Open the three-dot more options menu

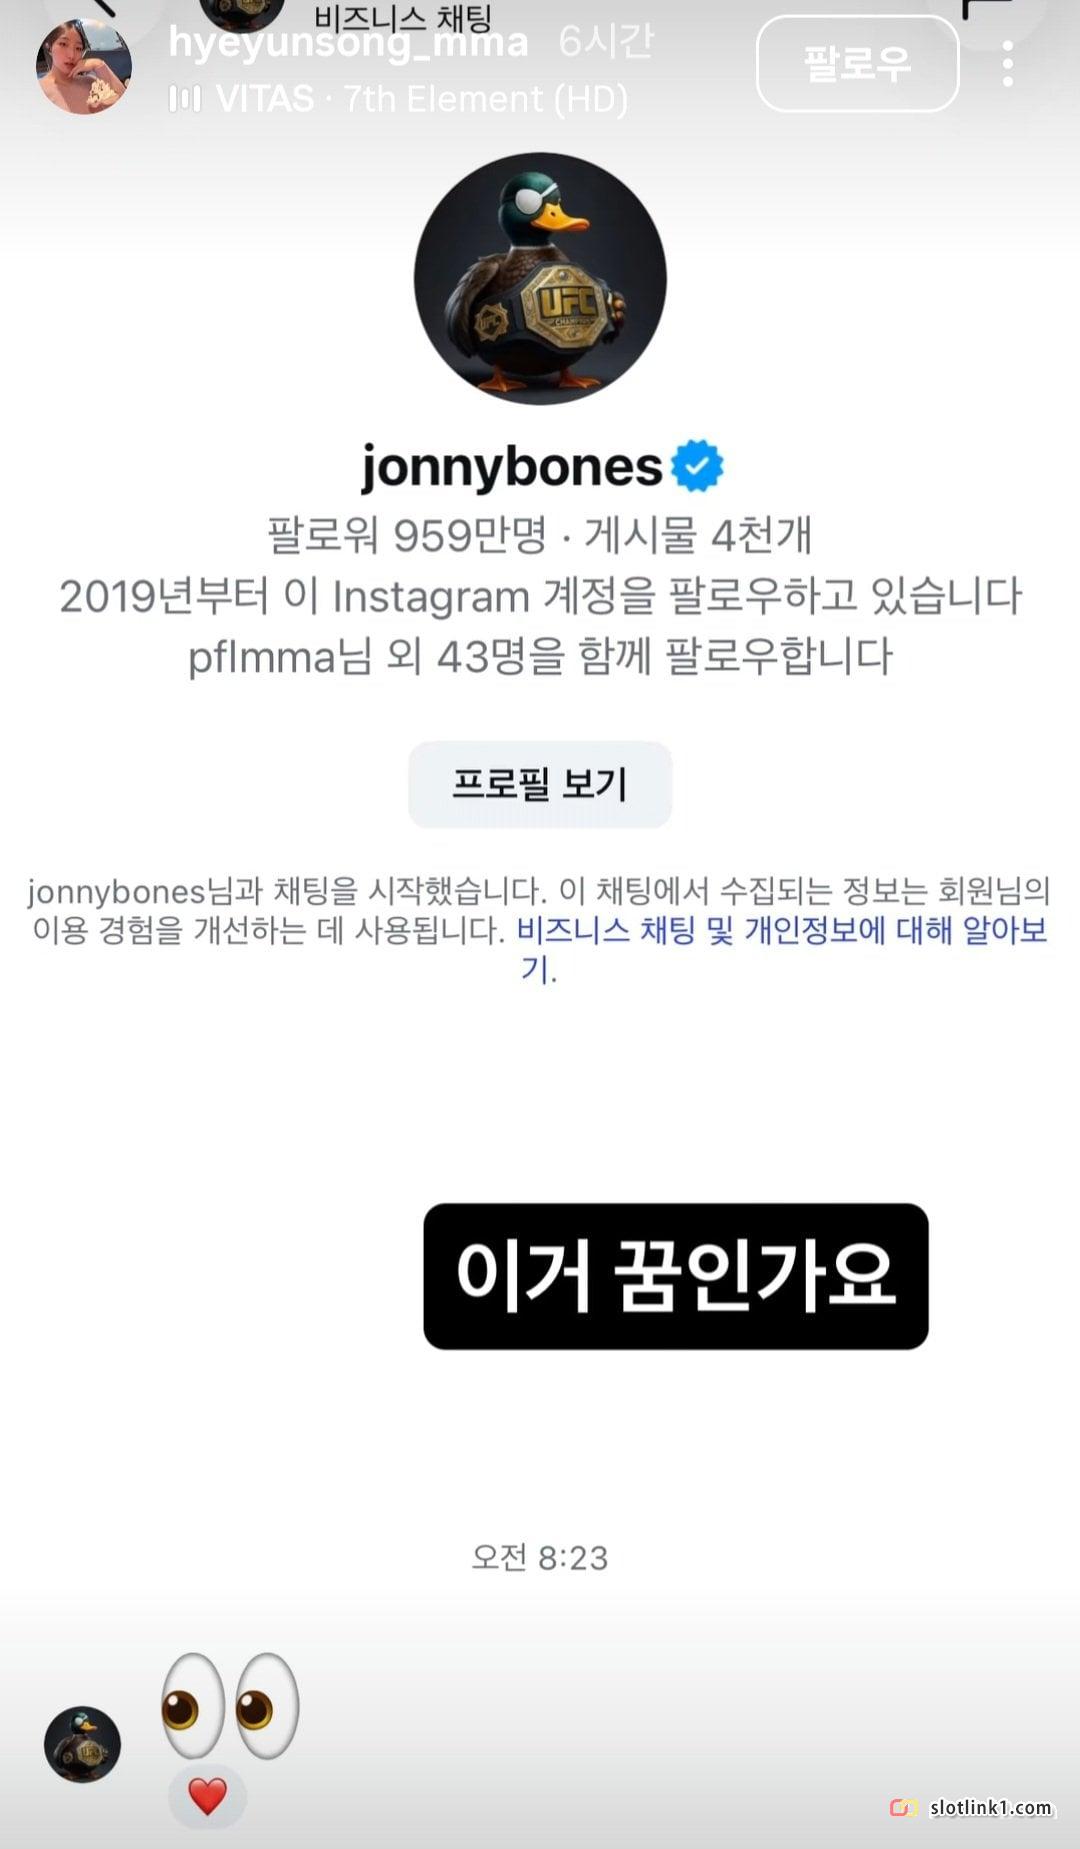coord(1007,64)
